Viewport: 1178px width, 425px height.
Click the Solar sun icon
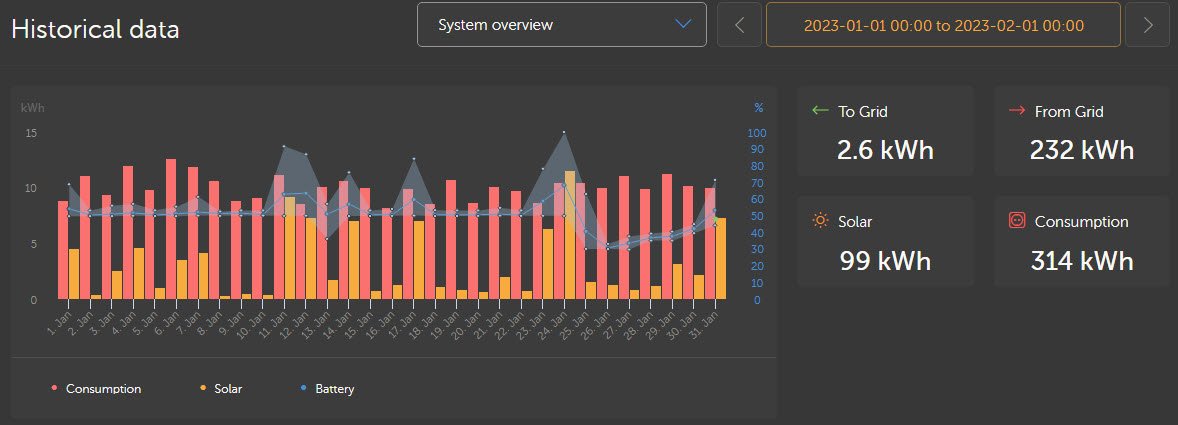pos(821,221)
